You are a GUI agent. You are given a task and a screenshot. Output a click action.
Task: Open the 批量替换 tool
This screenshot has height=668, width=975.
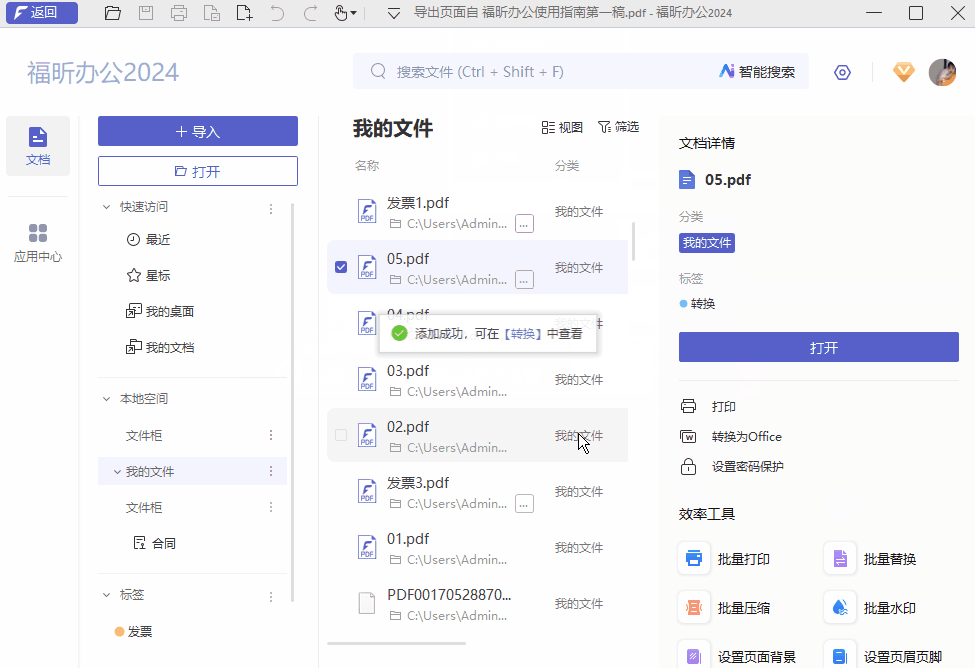(871, 559)
